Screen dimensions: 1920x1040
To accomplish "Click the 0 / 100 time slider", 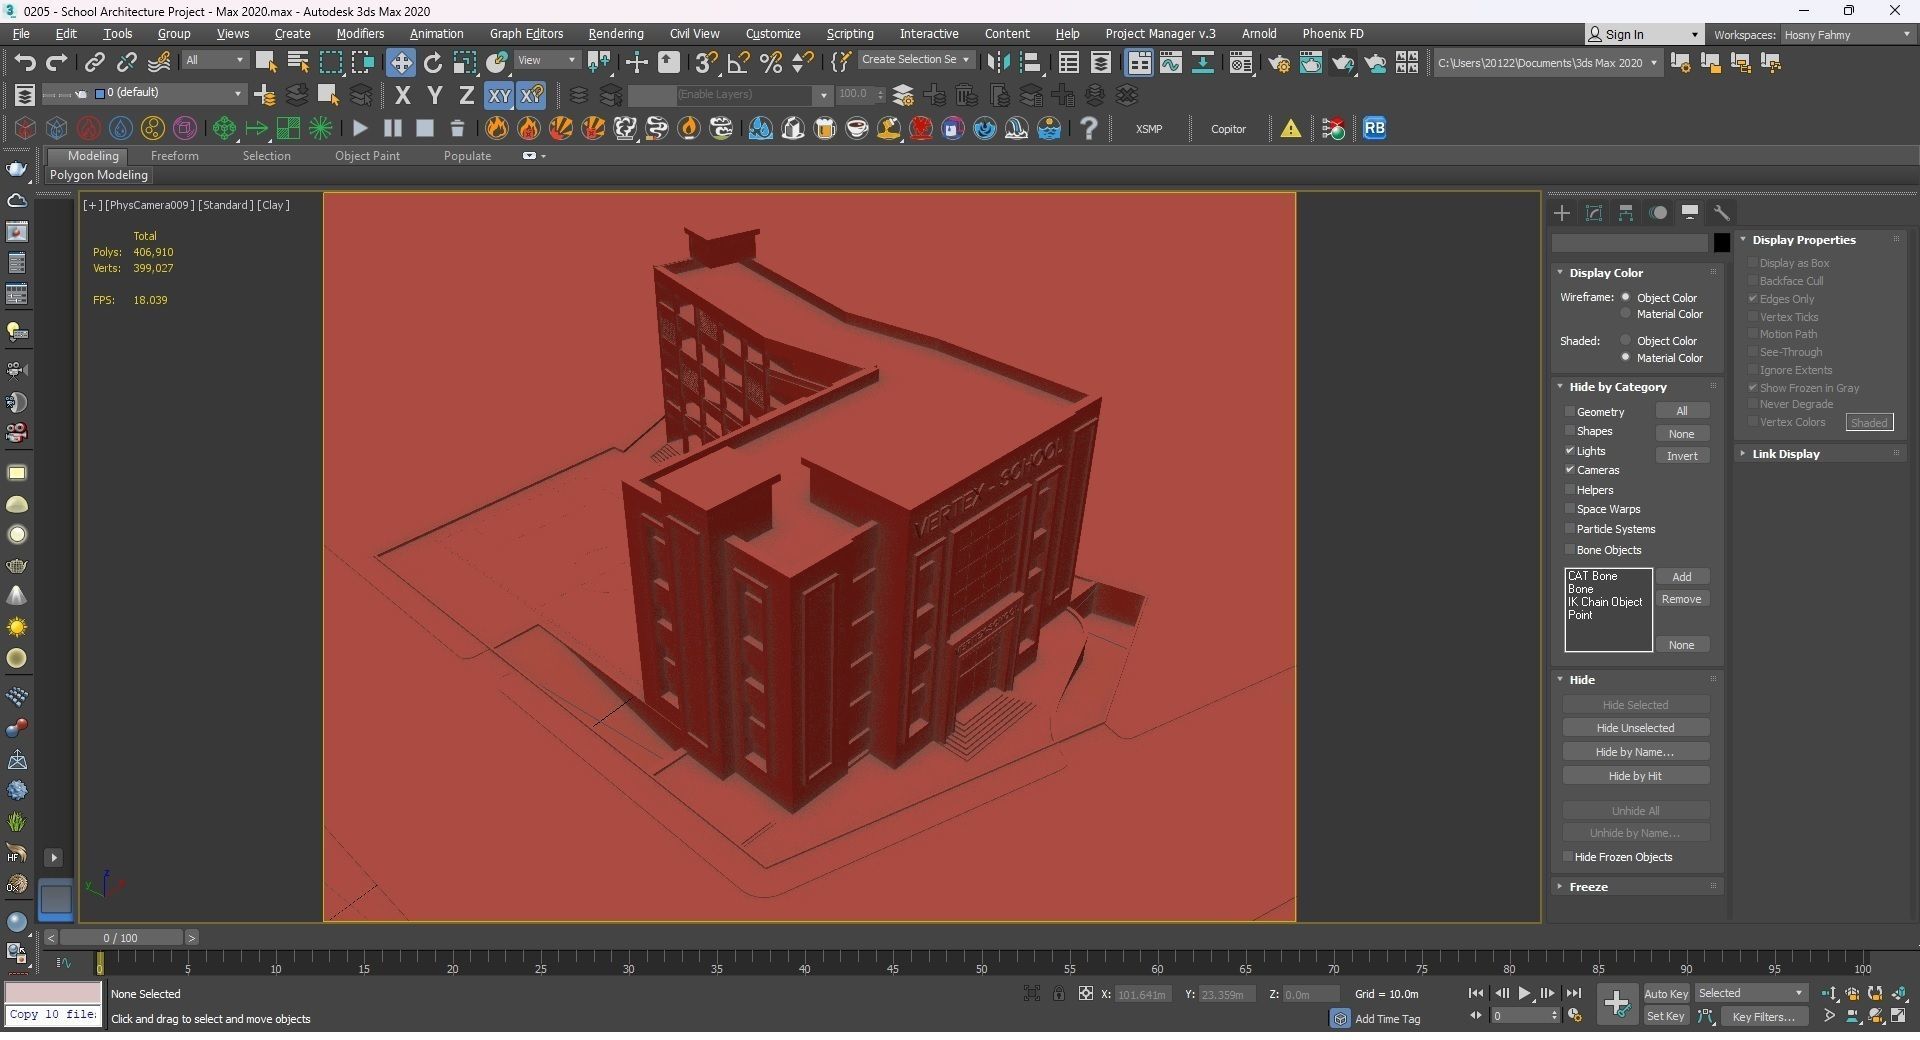I will point(121,938).
